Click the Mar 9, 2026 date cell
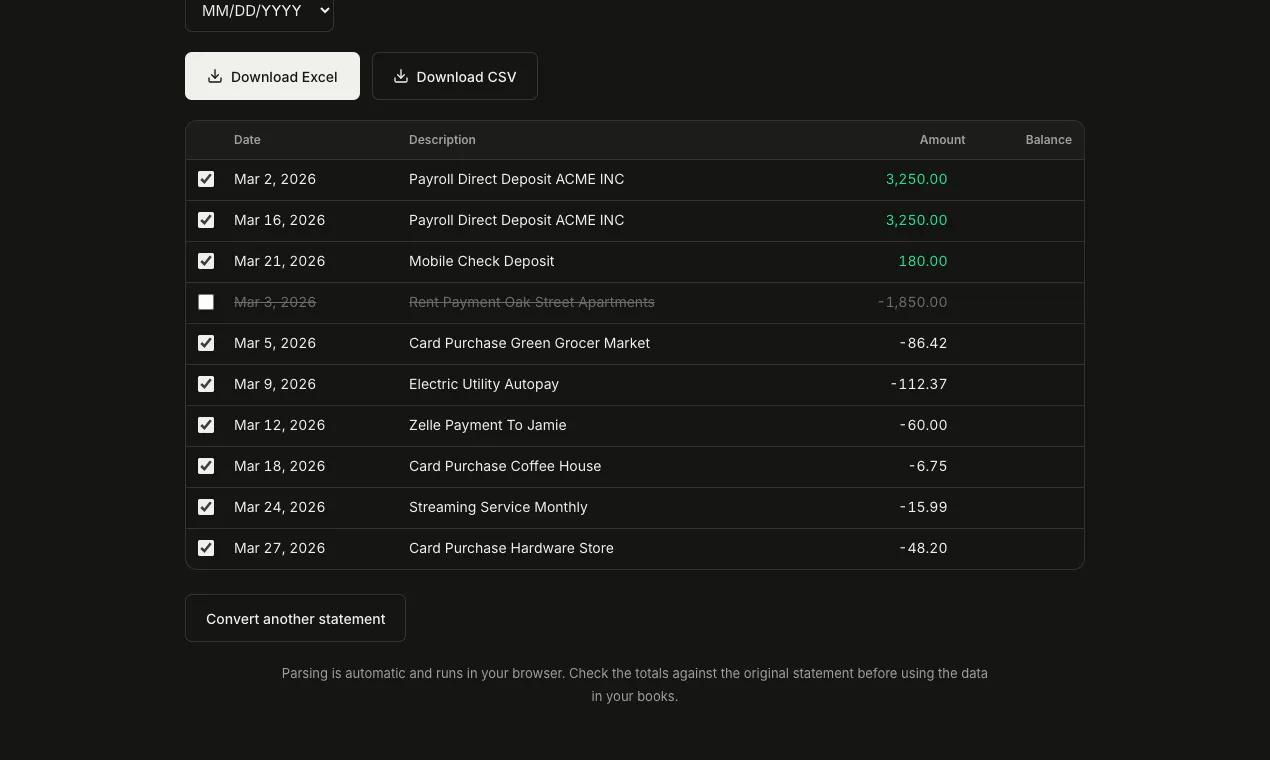 pos(275,384)
